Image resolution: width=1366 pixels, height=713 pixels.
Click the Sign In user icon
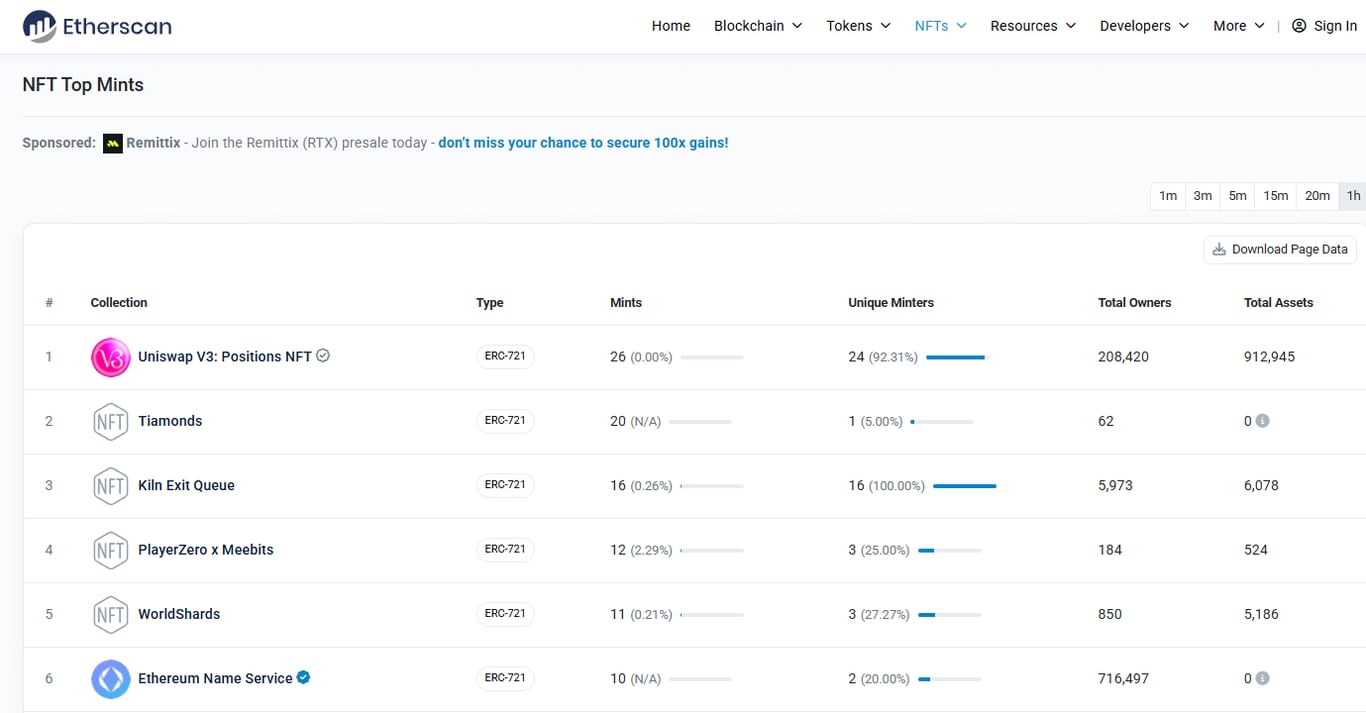pos(1299,26)
